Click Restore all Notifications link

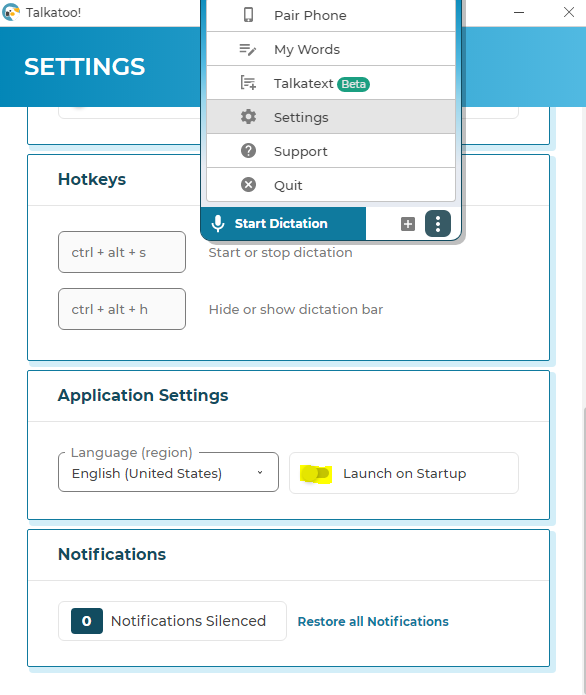[x=373, y=621]
